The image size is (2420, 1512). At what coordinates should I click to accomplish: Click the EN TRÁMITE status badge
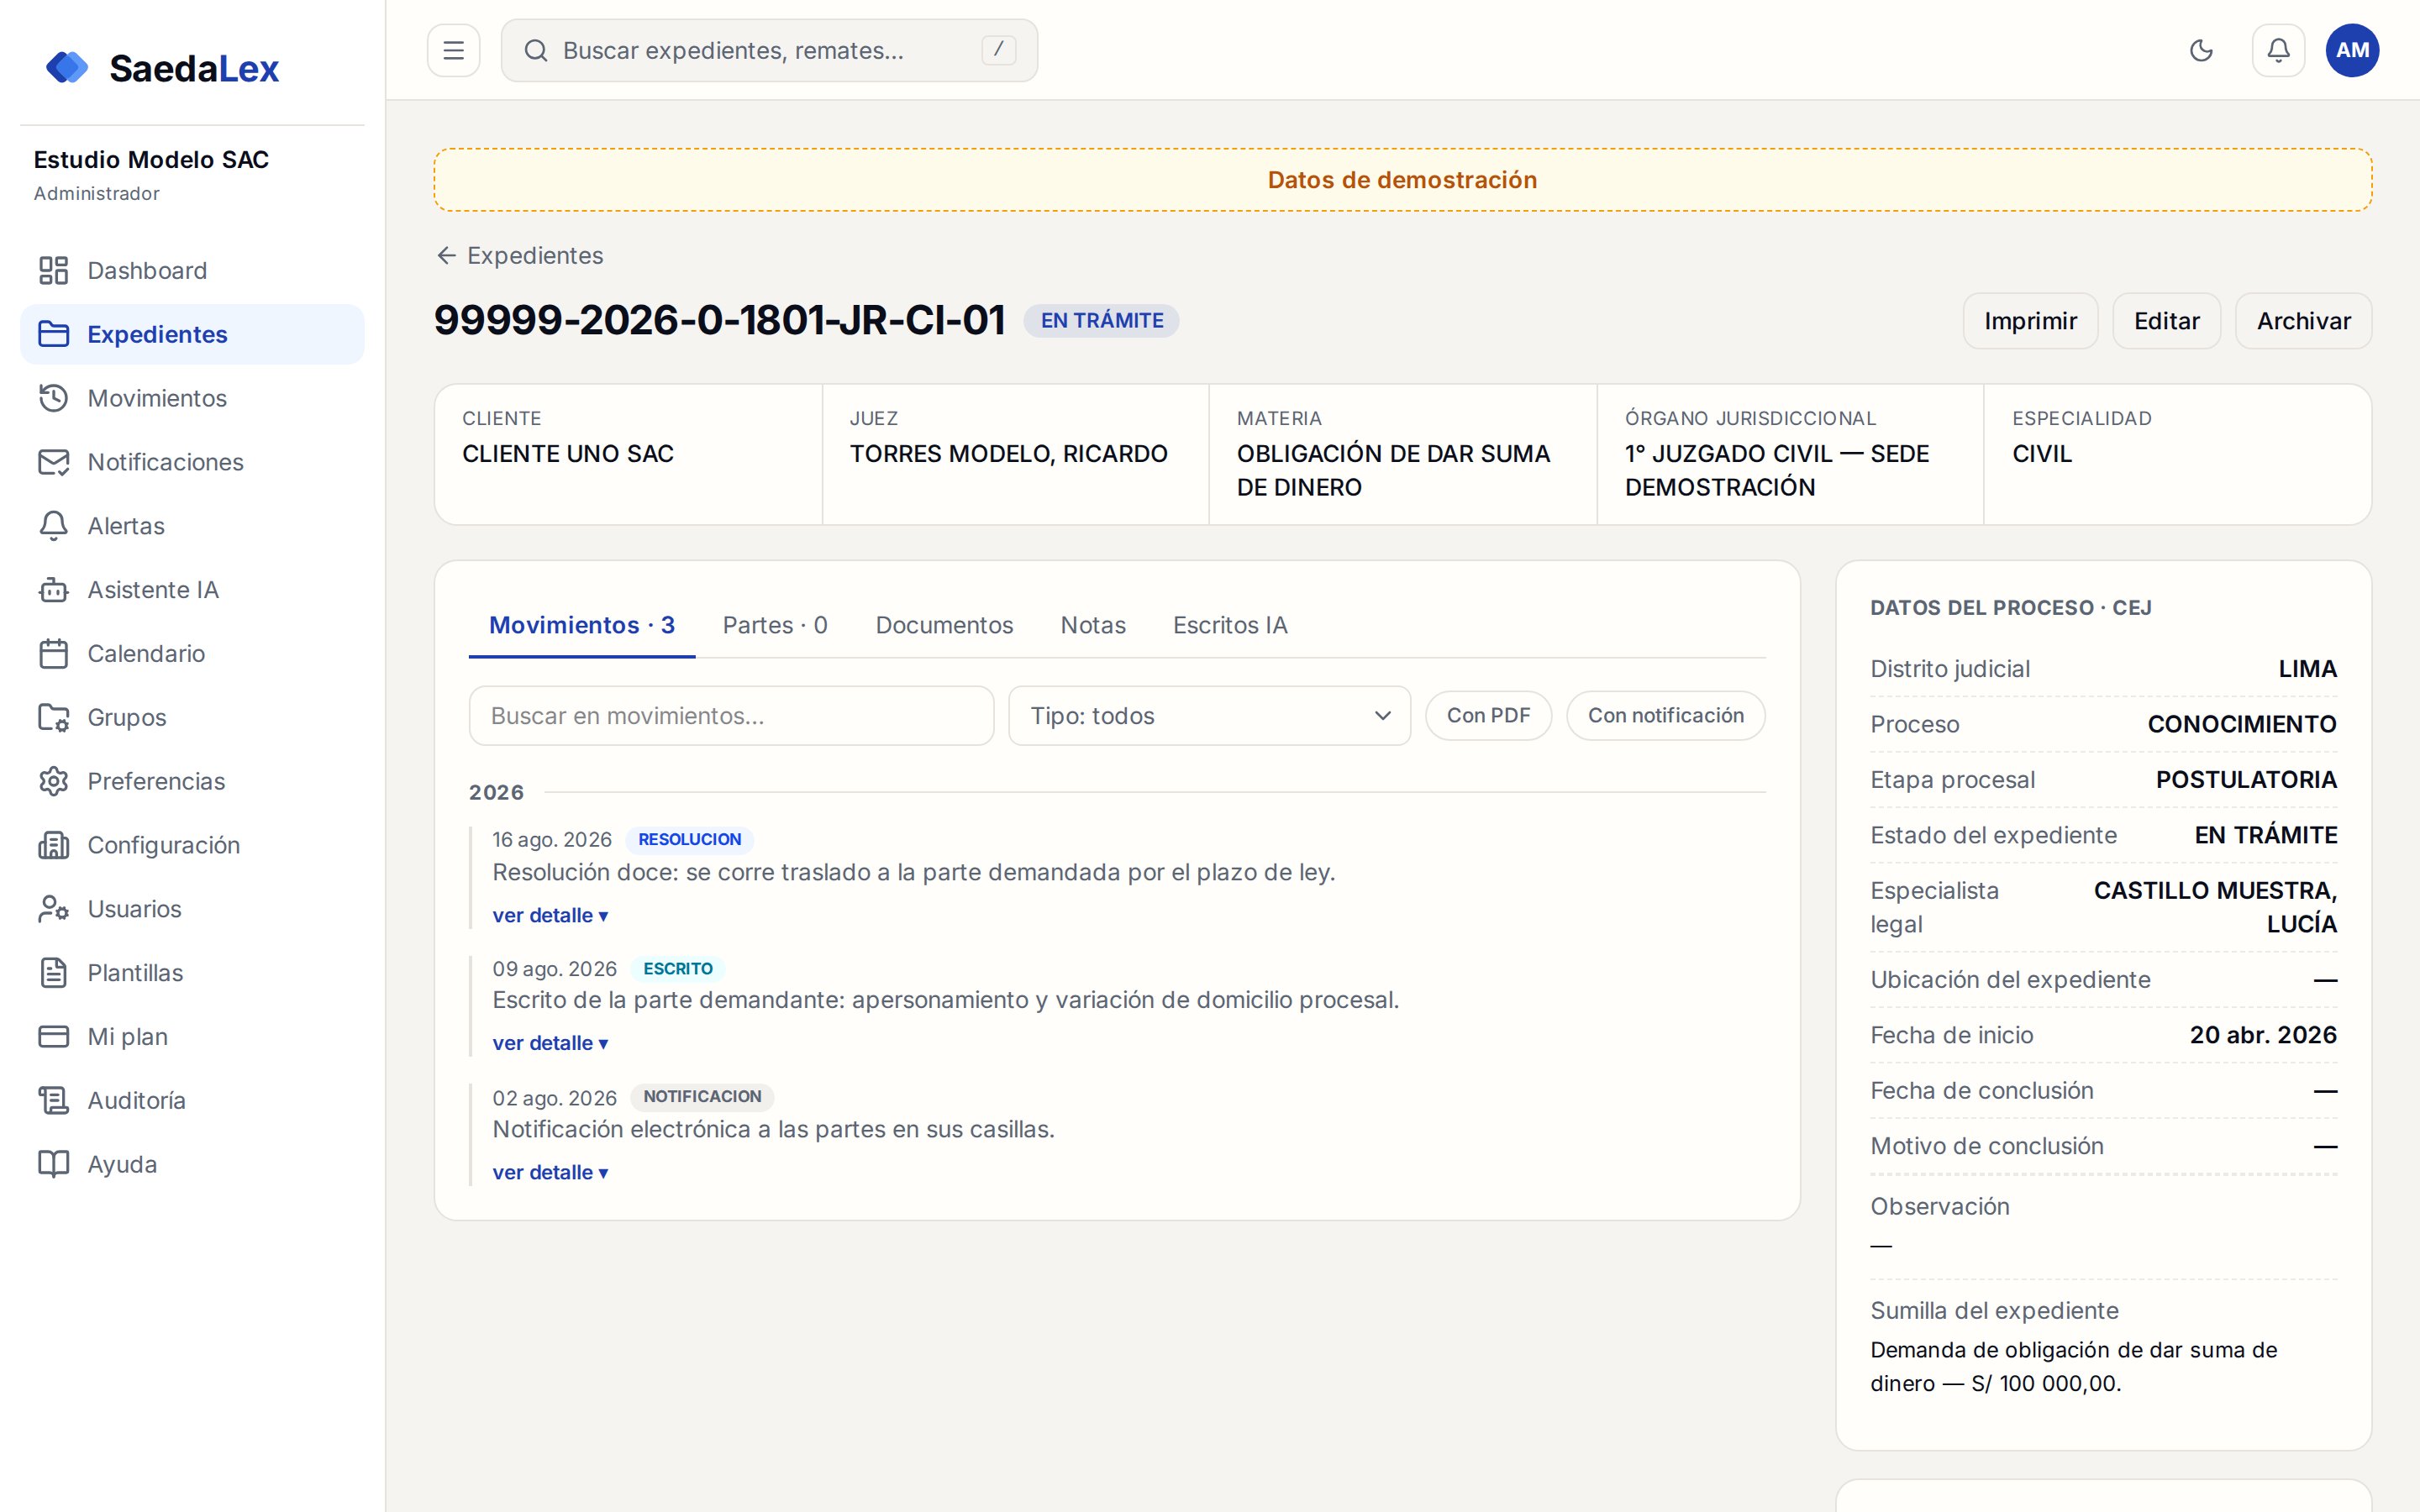pyautogui.click(x=1101, y=321)
